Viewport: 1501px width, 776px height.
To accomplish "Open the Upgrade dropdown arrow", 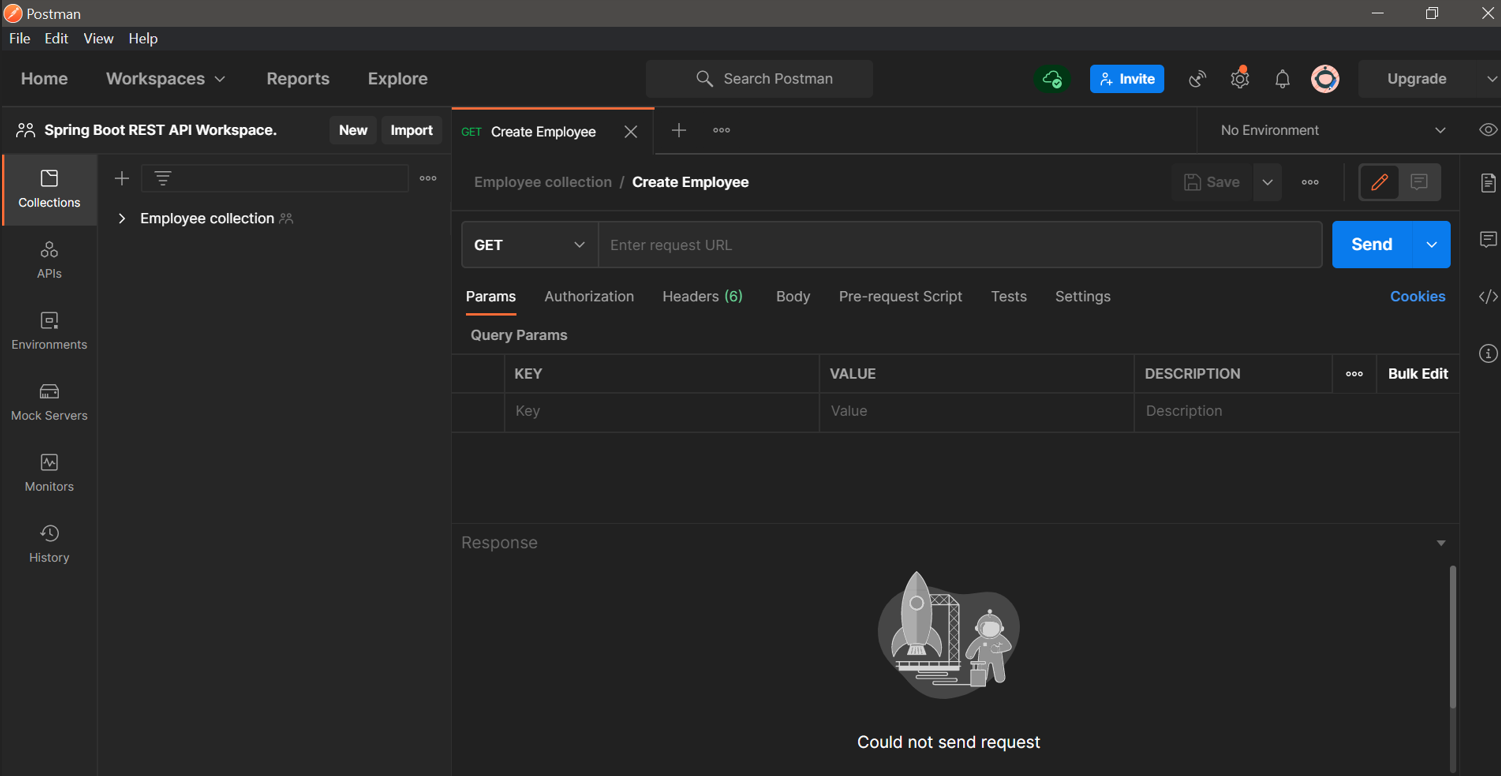I will coord(1491,79).
